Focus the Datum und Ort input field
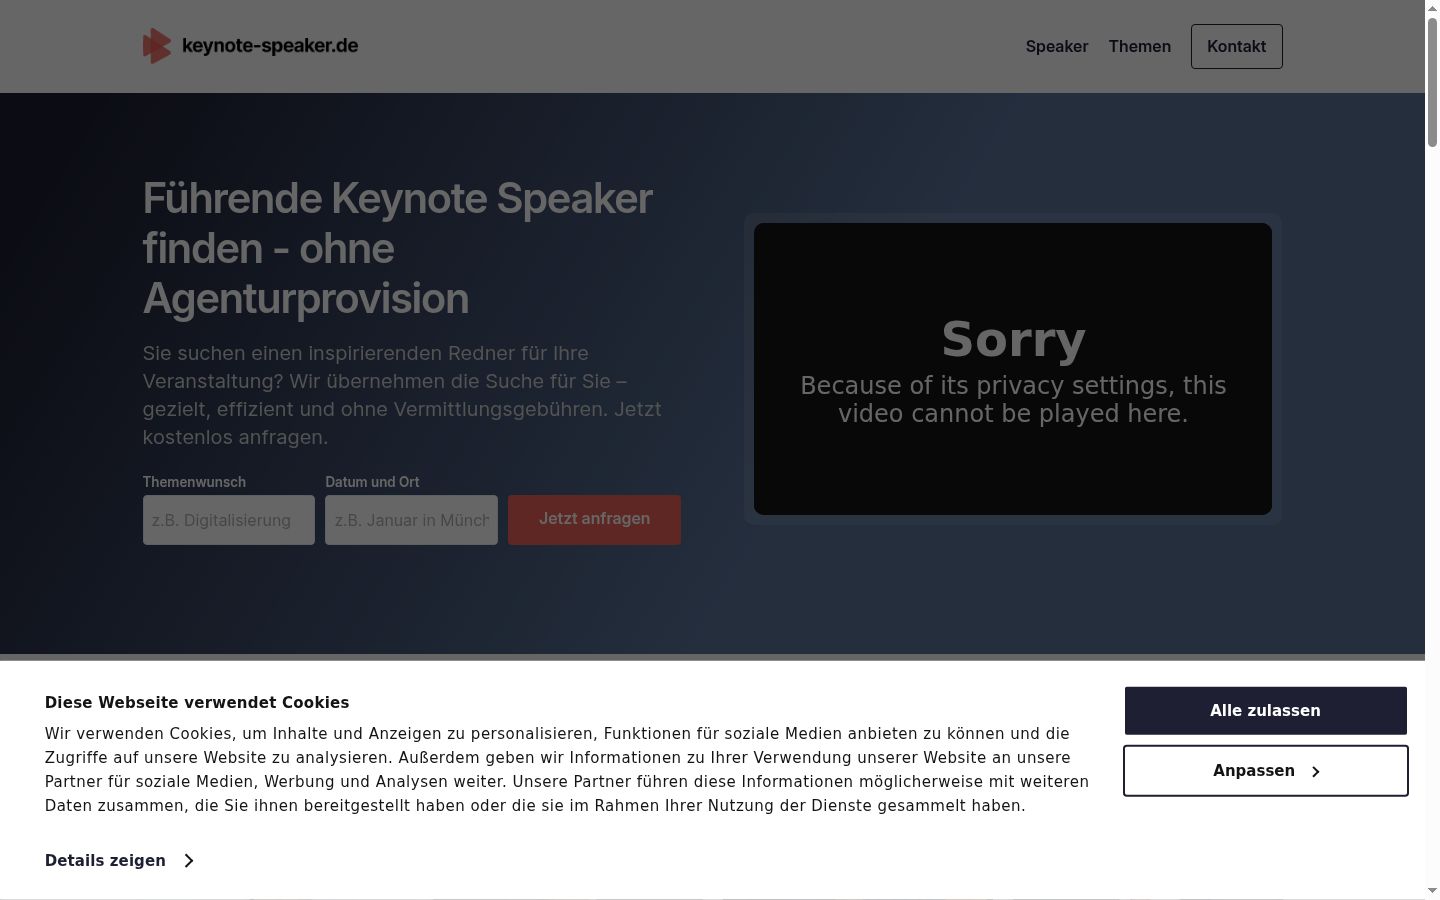 tap(411, 520)
